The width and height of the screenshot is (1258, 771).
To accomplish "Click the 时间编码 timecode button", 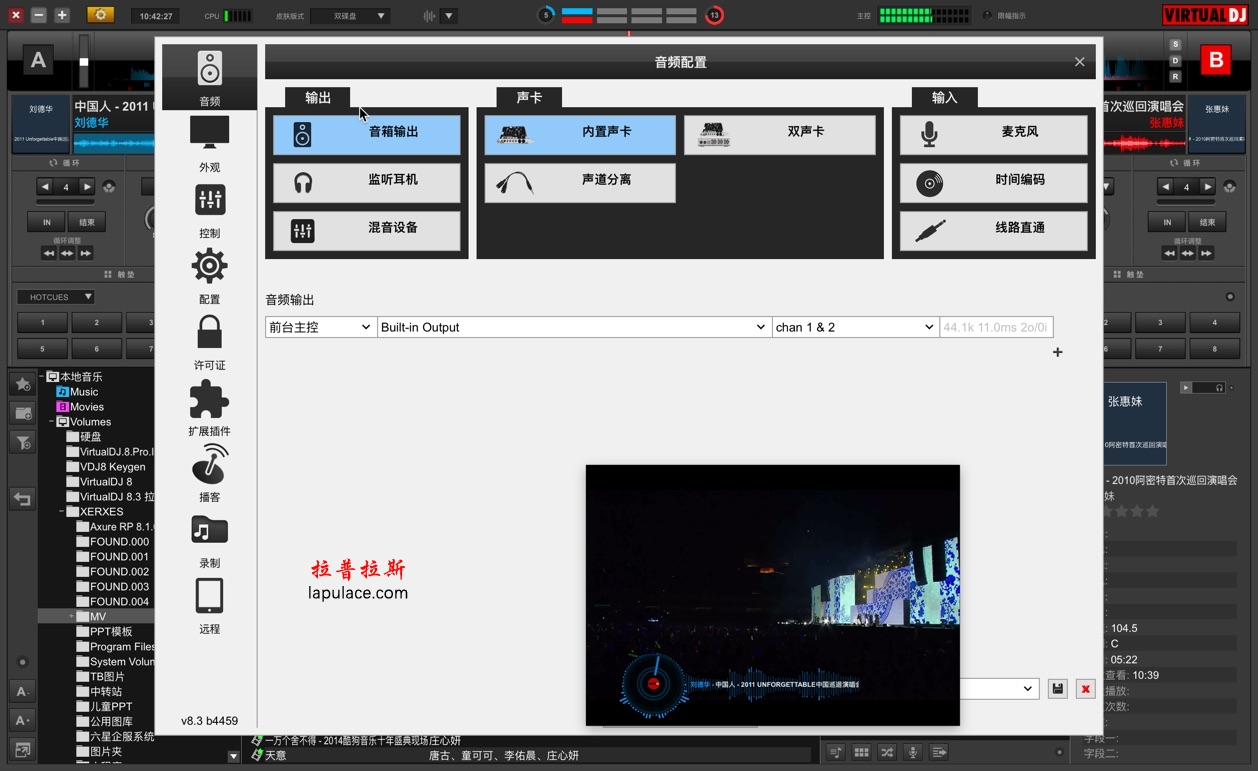I will (x=993, y=182).
